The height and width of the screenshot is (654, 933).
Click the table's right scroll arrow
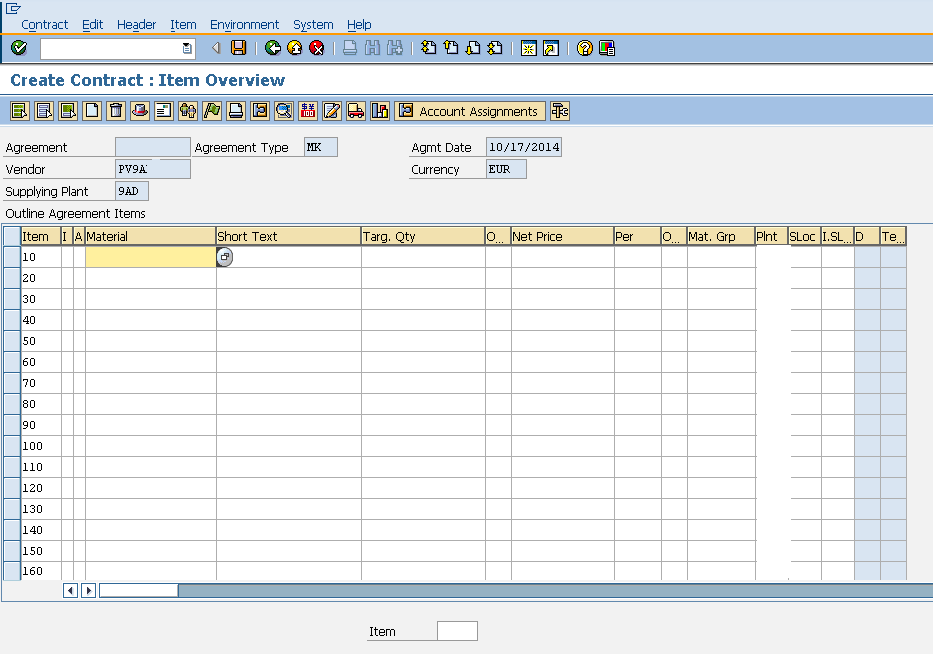click(89, 590)
